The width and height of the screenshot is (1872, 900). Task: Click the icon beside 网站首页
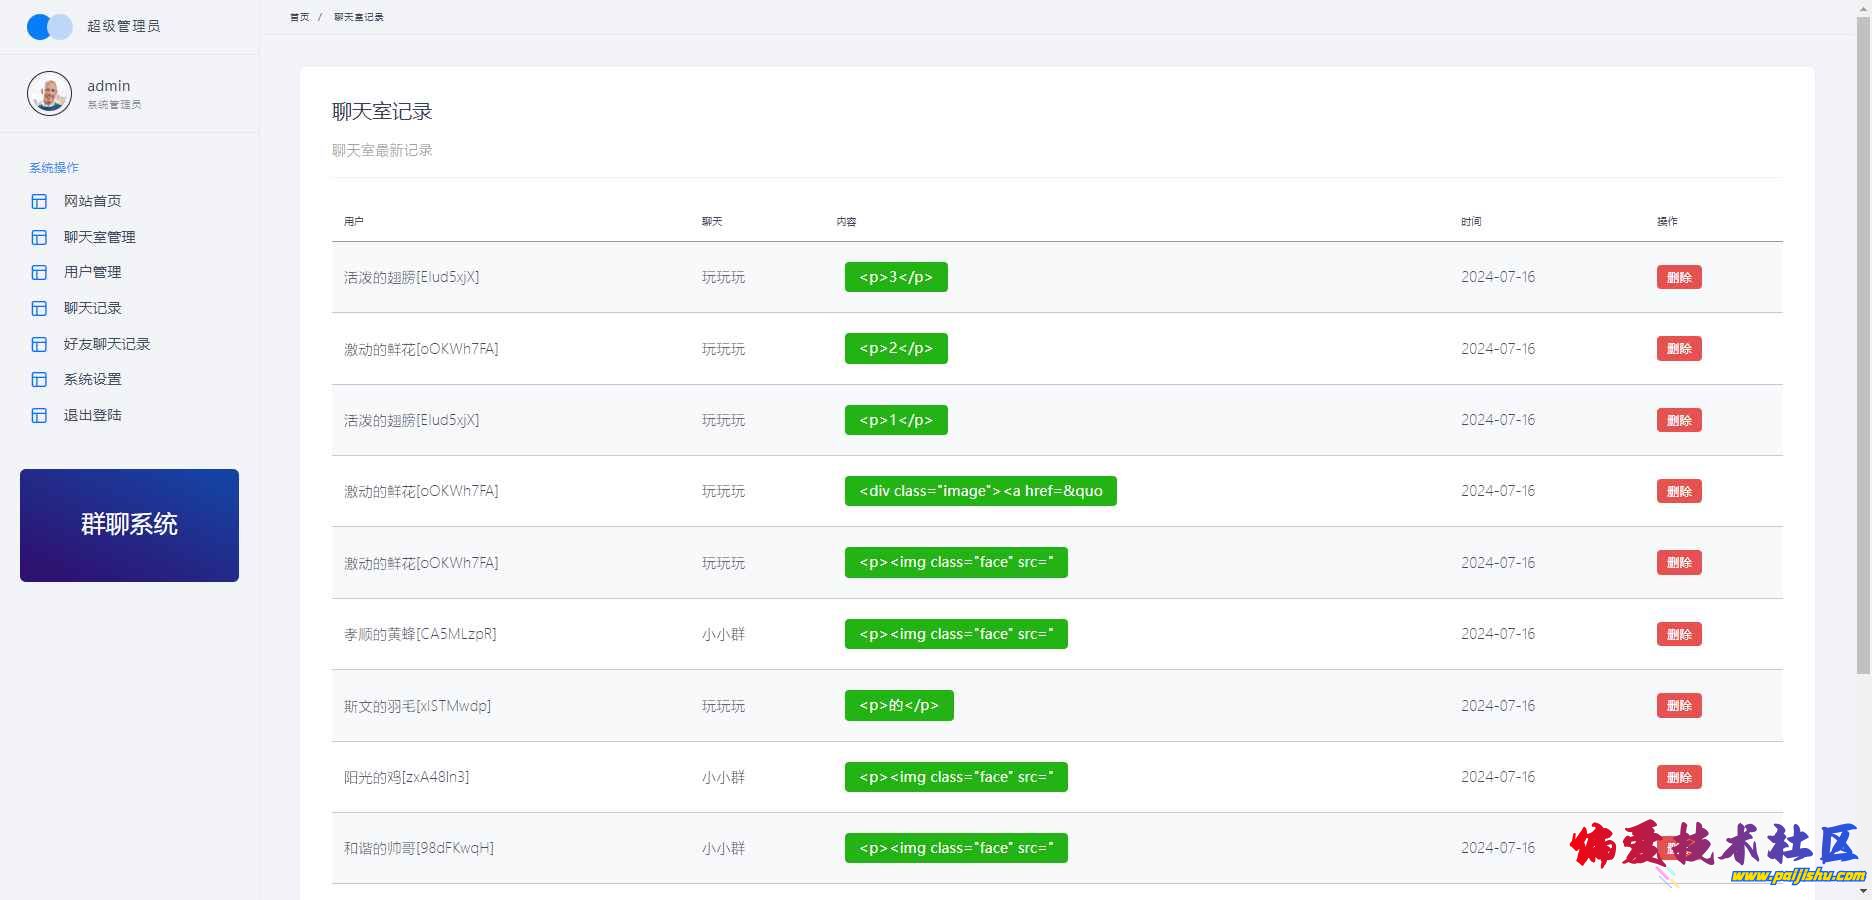39,201
